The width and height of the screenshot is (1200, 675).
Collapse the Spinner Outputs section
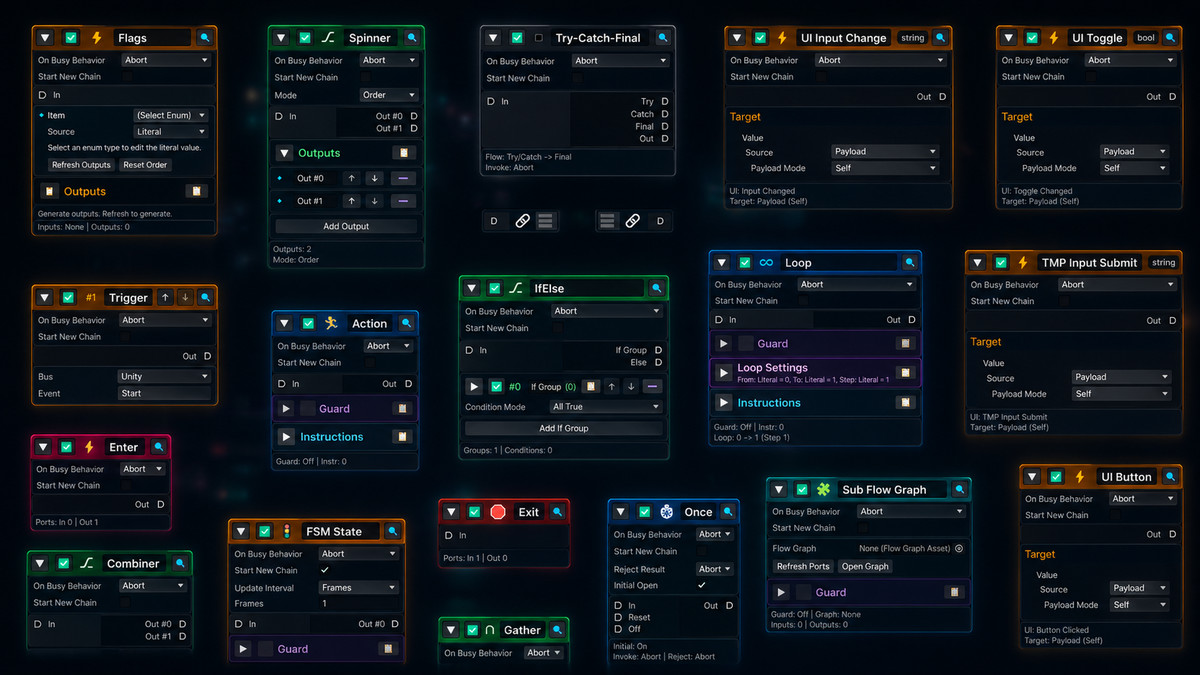point(283,153)
